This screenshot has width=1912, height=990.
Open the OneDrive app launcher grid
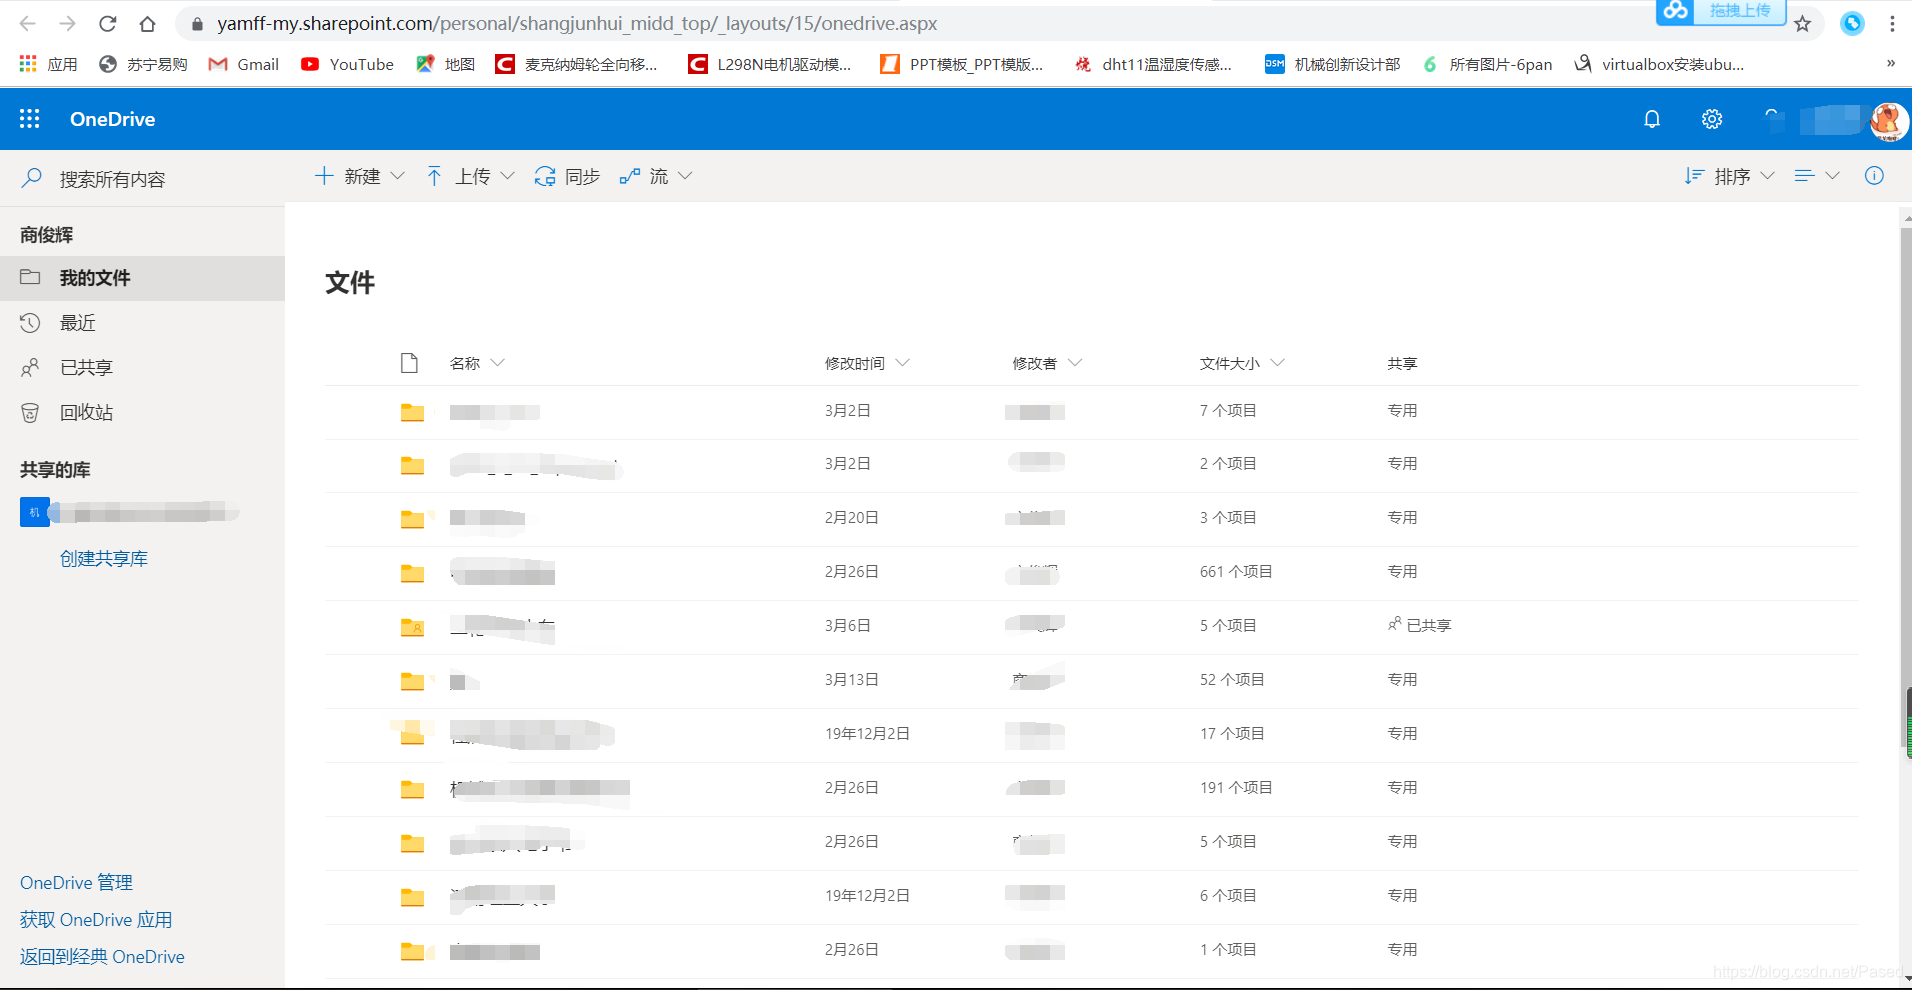30,119
